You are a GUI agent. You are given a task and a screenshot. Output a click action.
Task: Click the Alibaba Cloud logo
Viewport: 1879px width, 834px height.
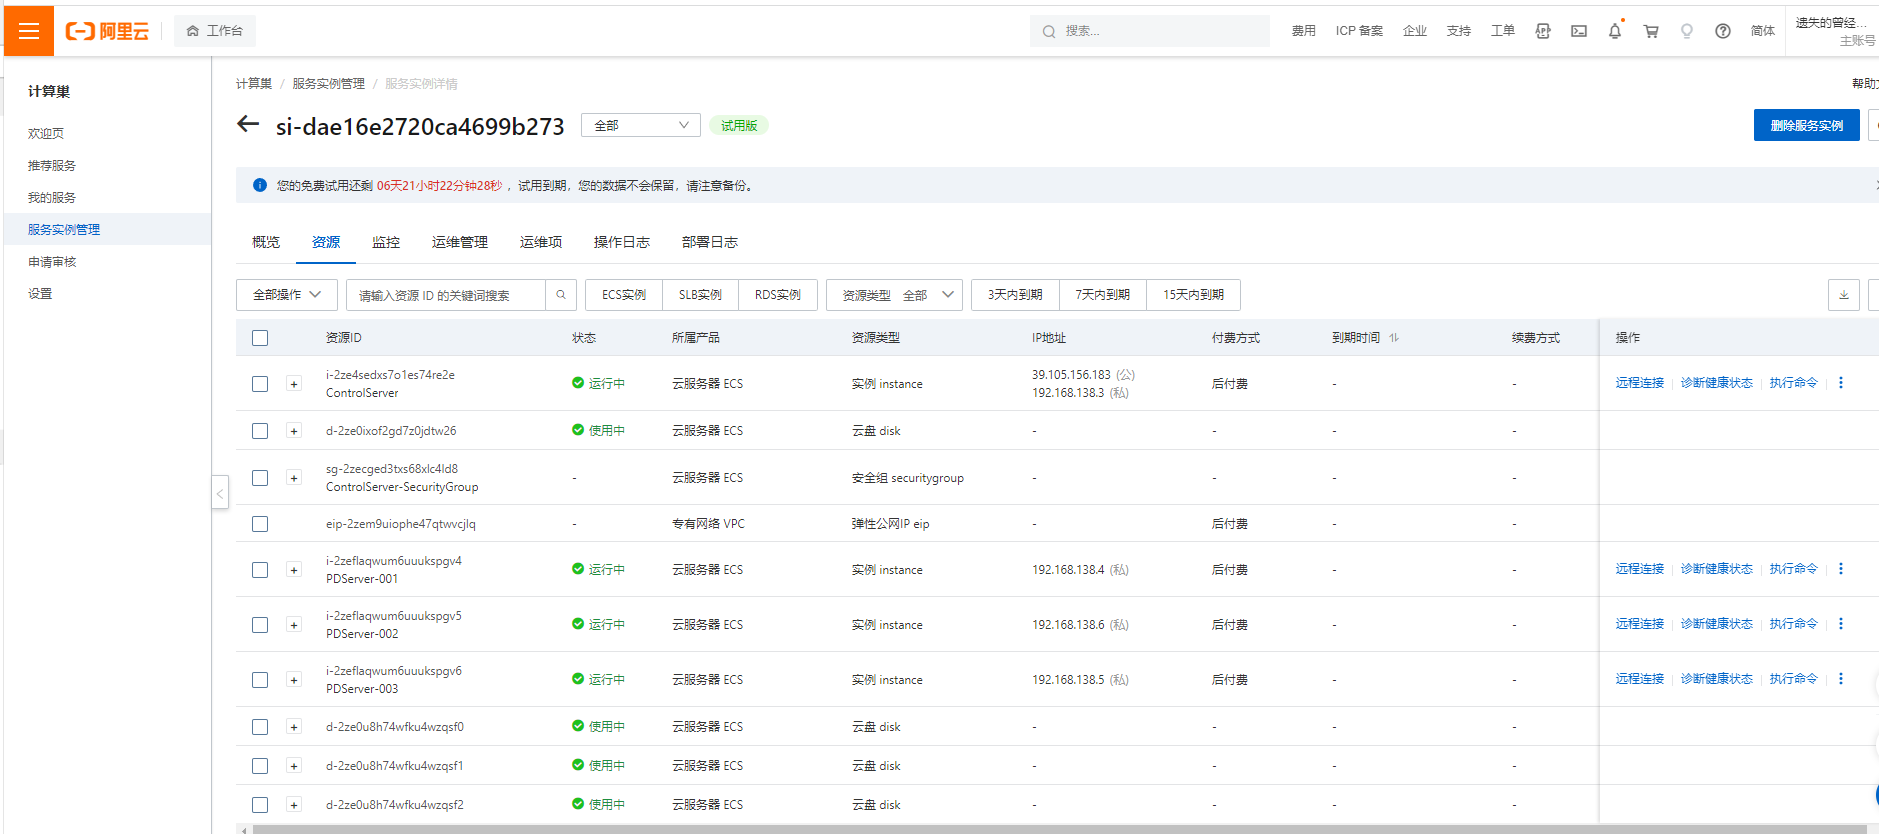pyautogui.click(x=107, y=31)
